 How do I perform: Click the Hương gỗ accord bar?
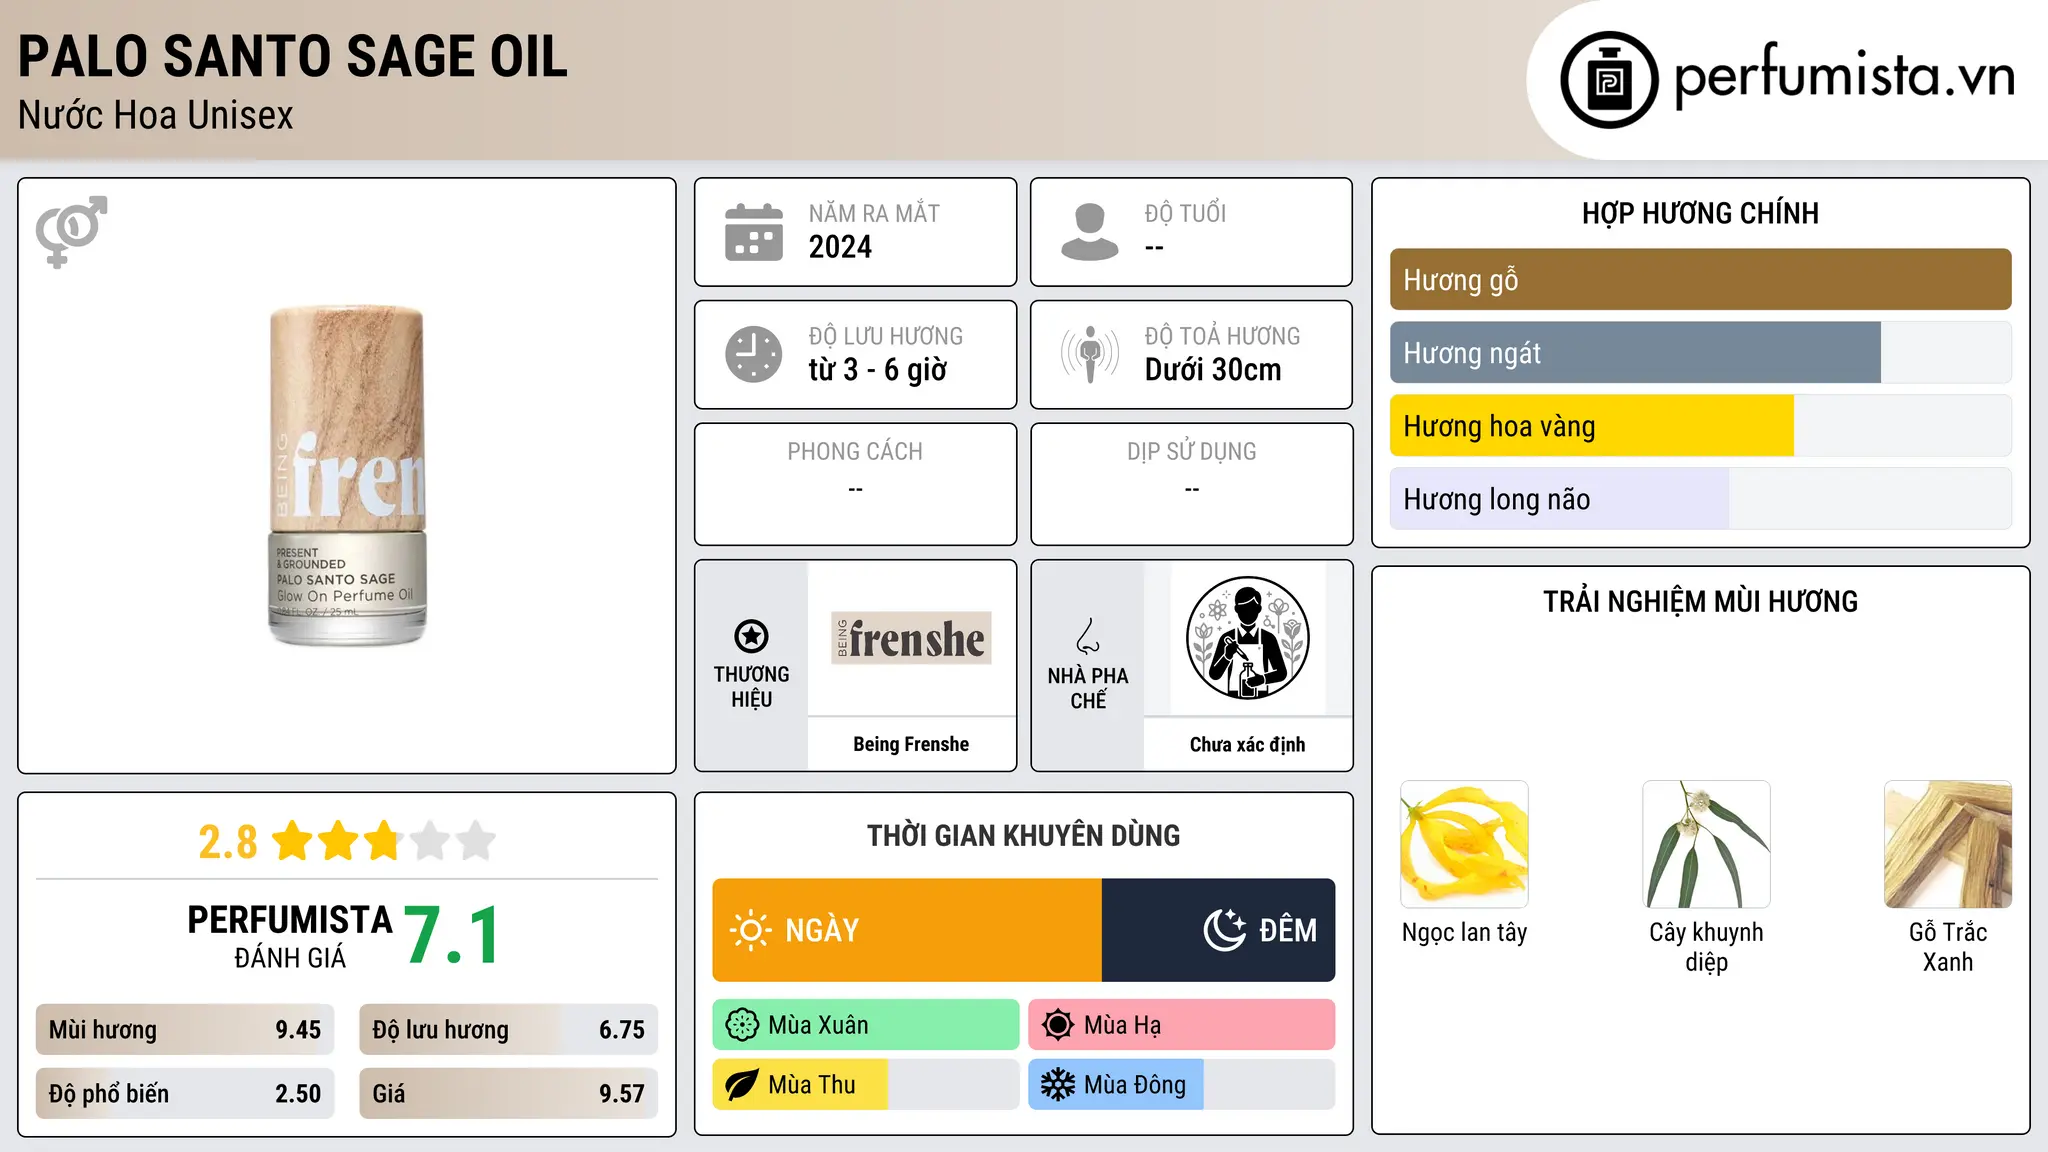(x=1700, y=280)
